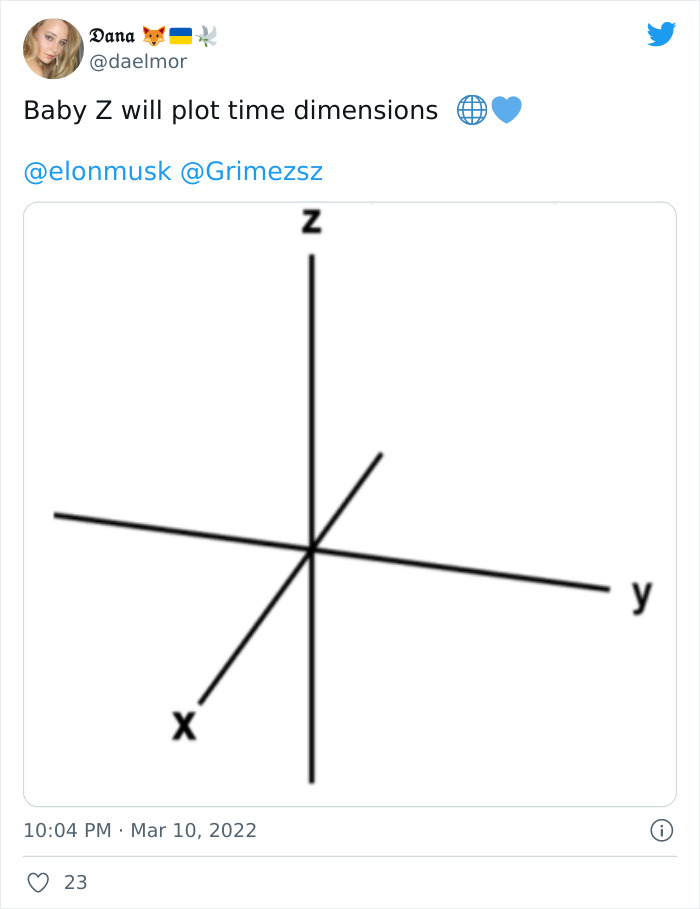This screenshot has width=700, height=909.
Task: Click the Y axis label in the image
Action: coord(642,591)
